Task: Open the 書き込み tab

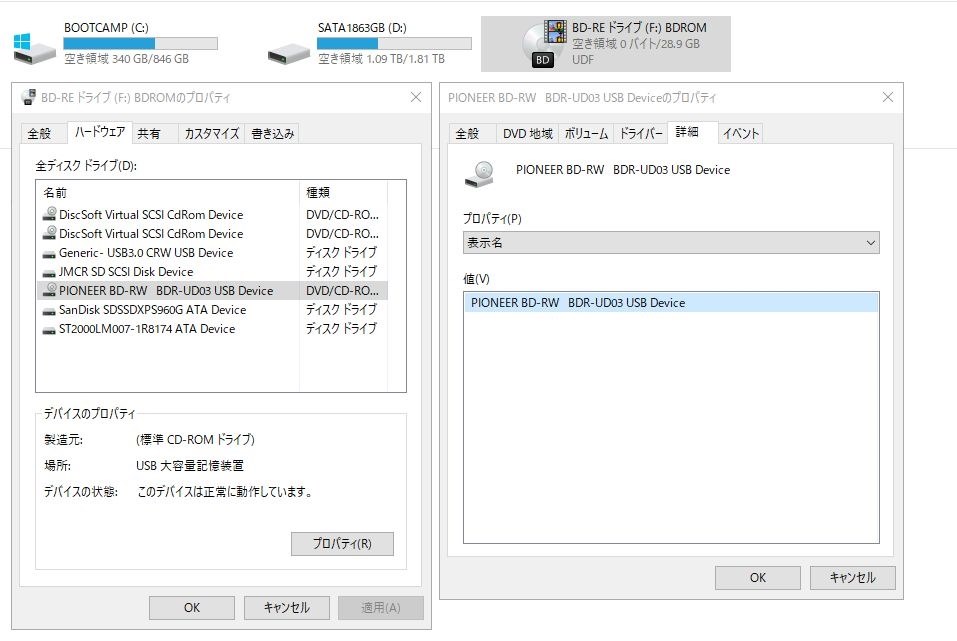Action: [x=272, y=134]
